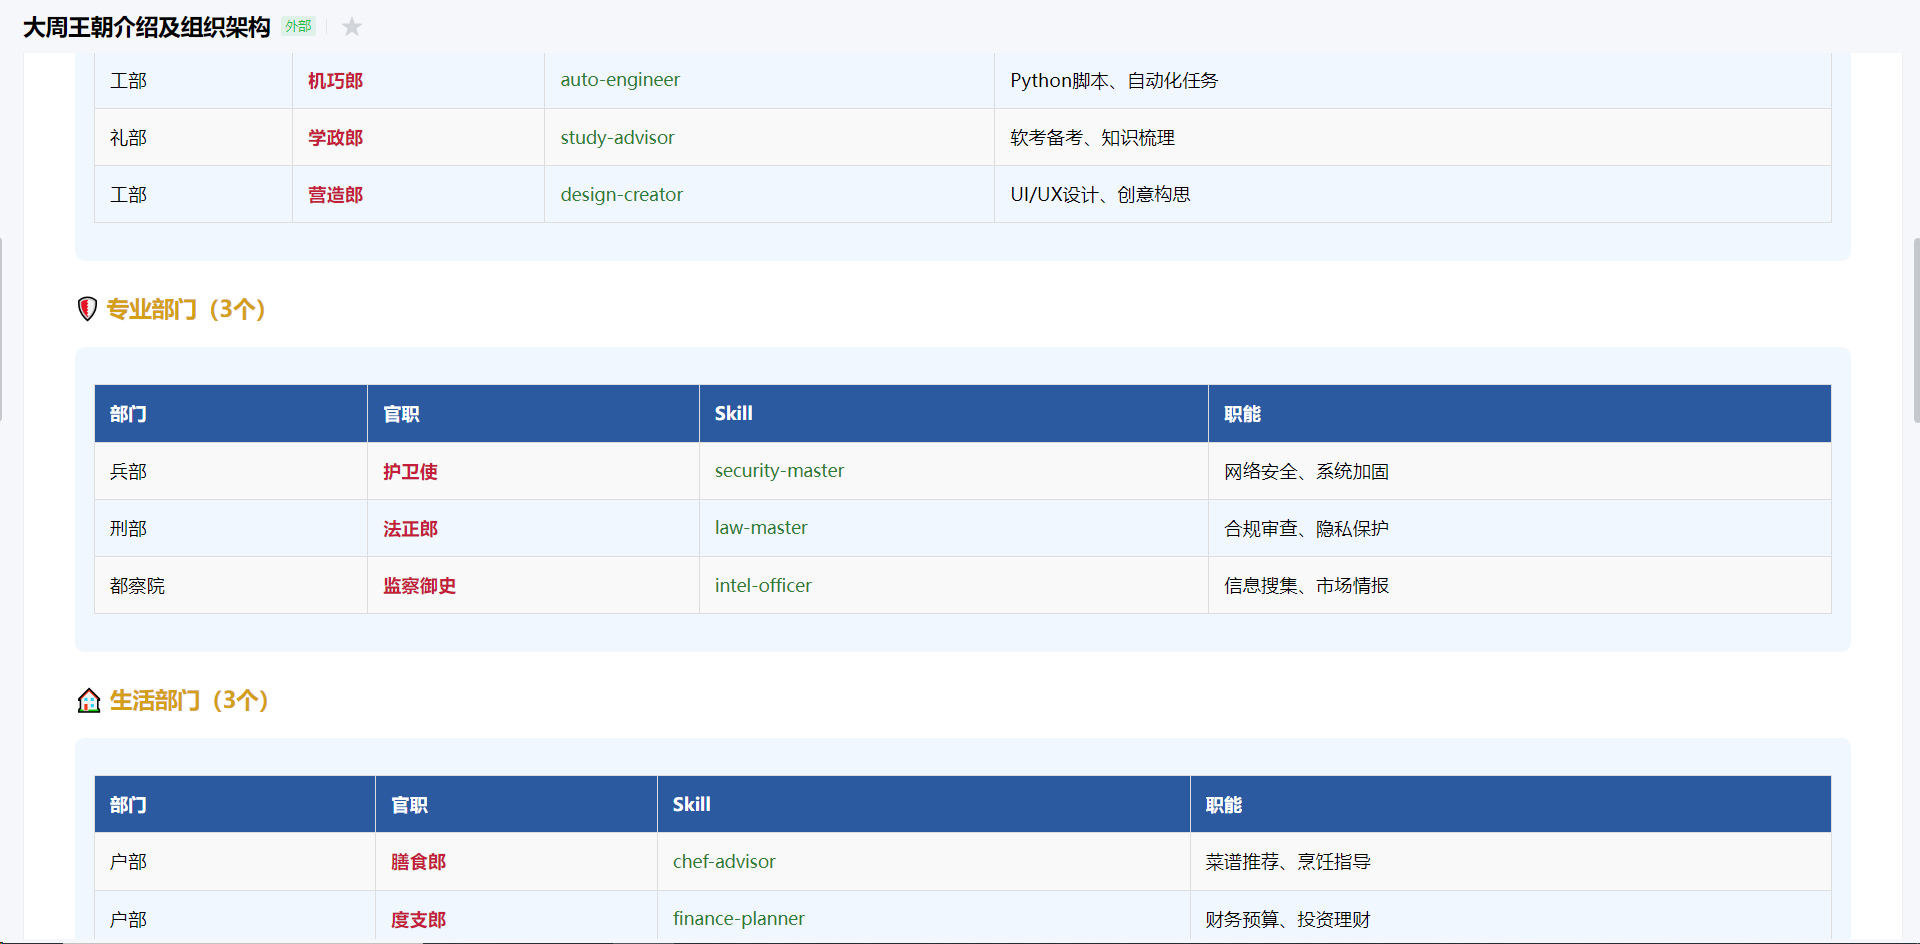Click the law-master skill cell

pyautogui.click(x=954, y=528)
